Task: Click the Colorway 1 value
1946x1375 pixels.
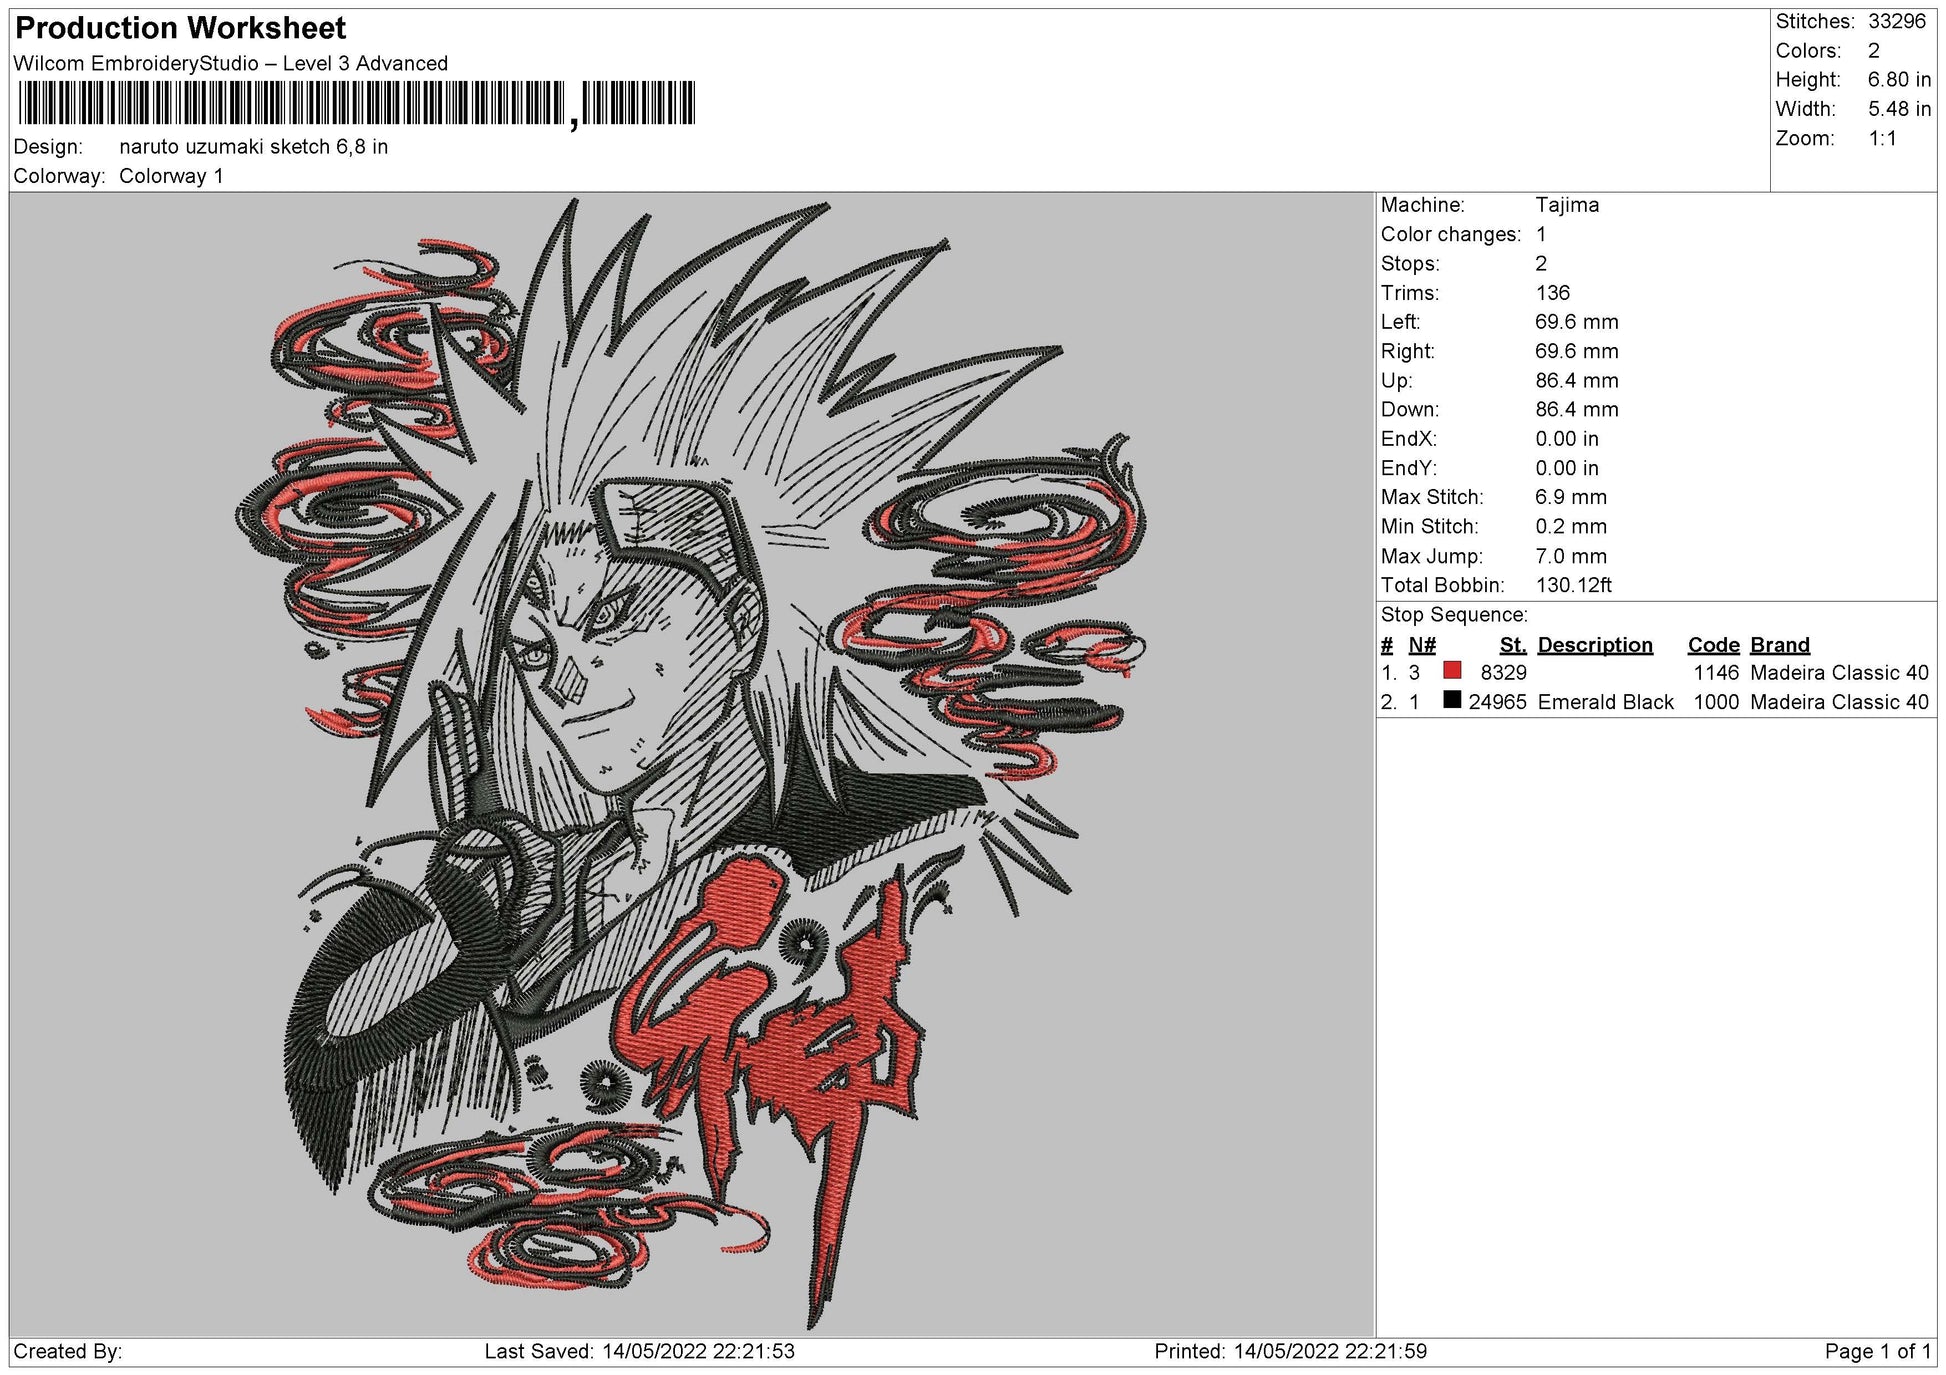Action: tap(171, 176)
